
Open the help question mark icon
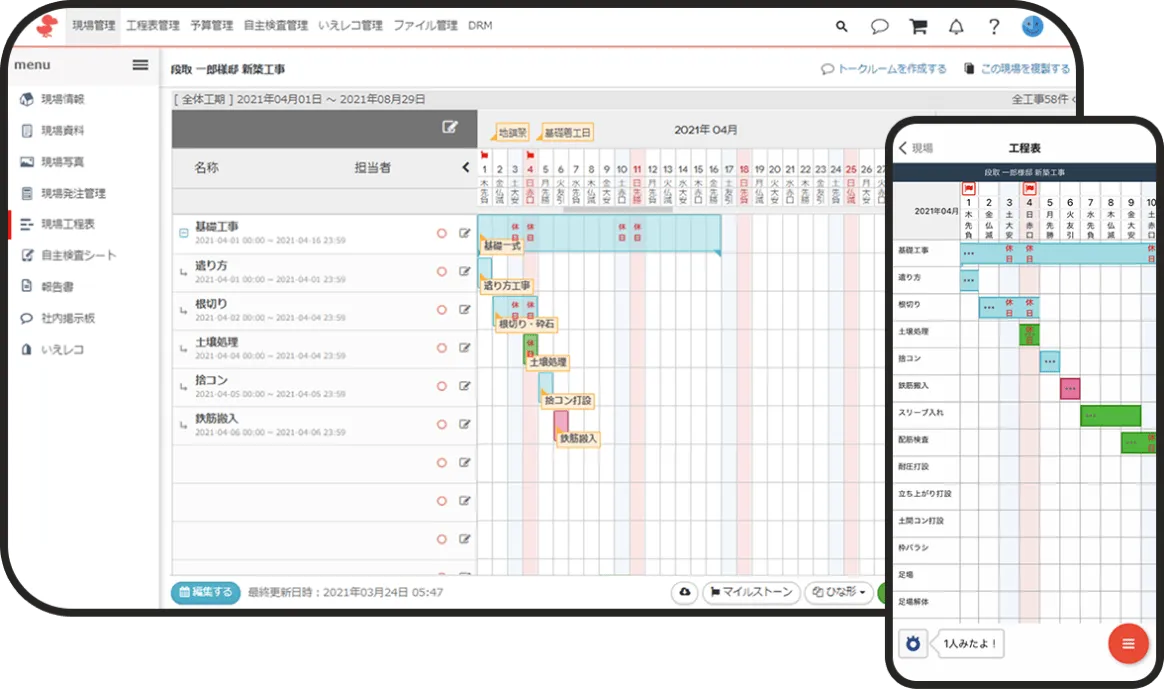(x=994, y=27)
